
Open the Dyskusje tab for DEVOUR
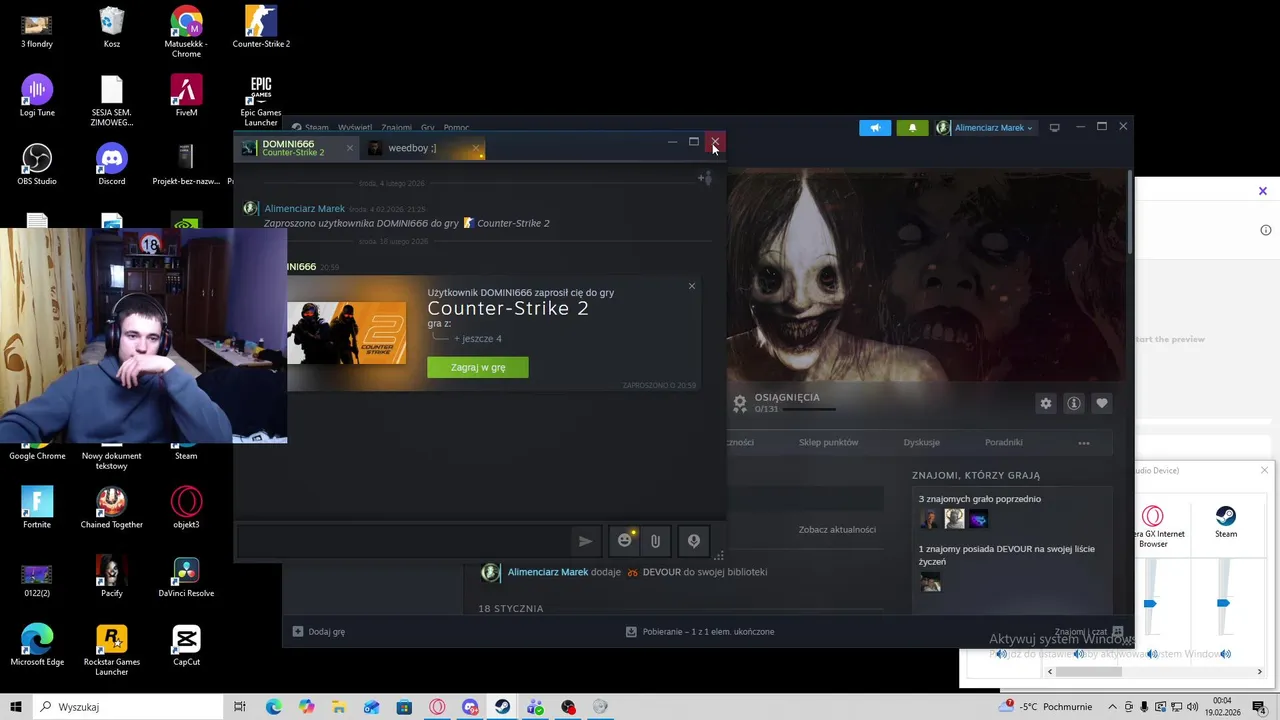[x=921, y=442]
